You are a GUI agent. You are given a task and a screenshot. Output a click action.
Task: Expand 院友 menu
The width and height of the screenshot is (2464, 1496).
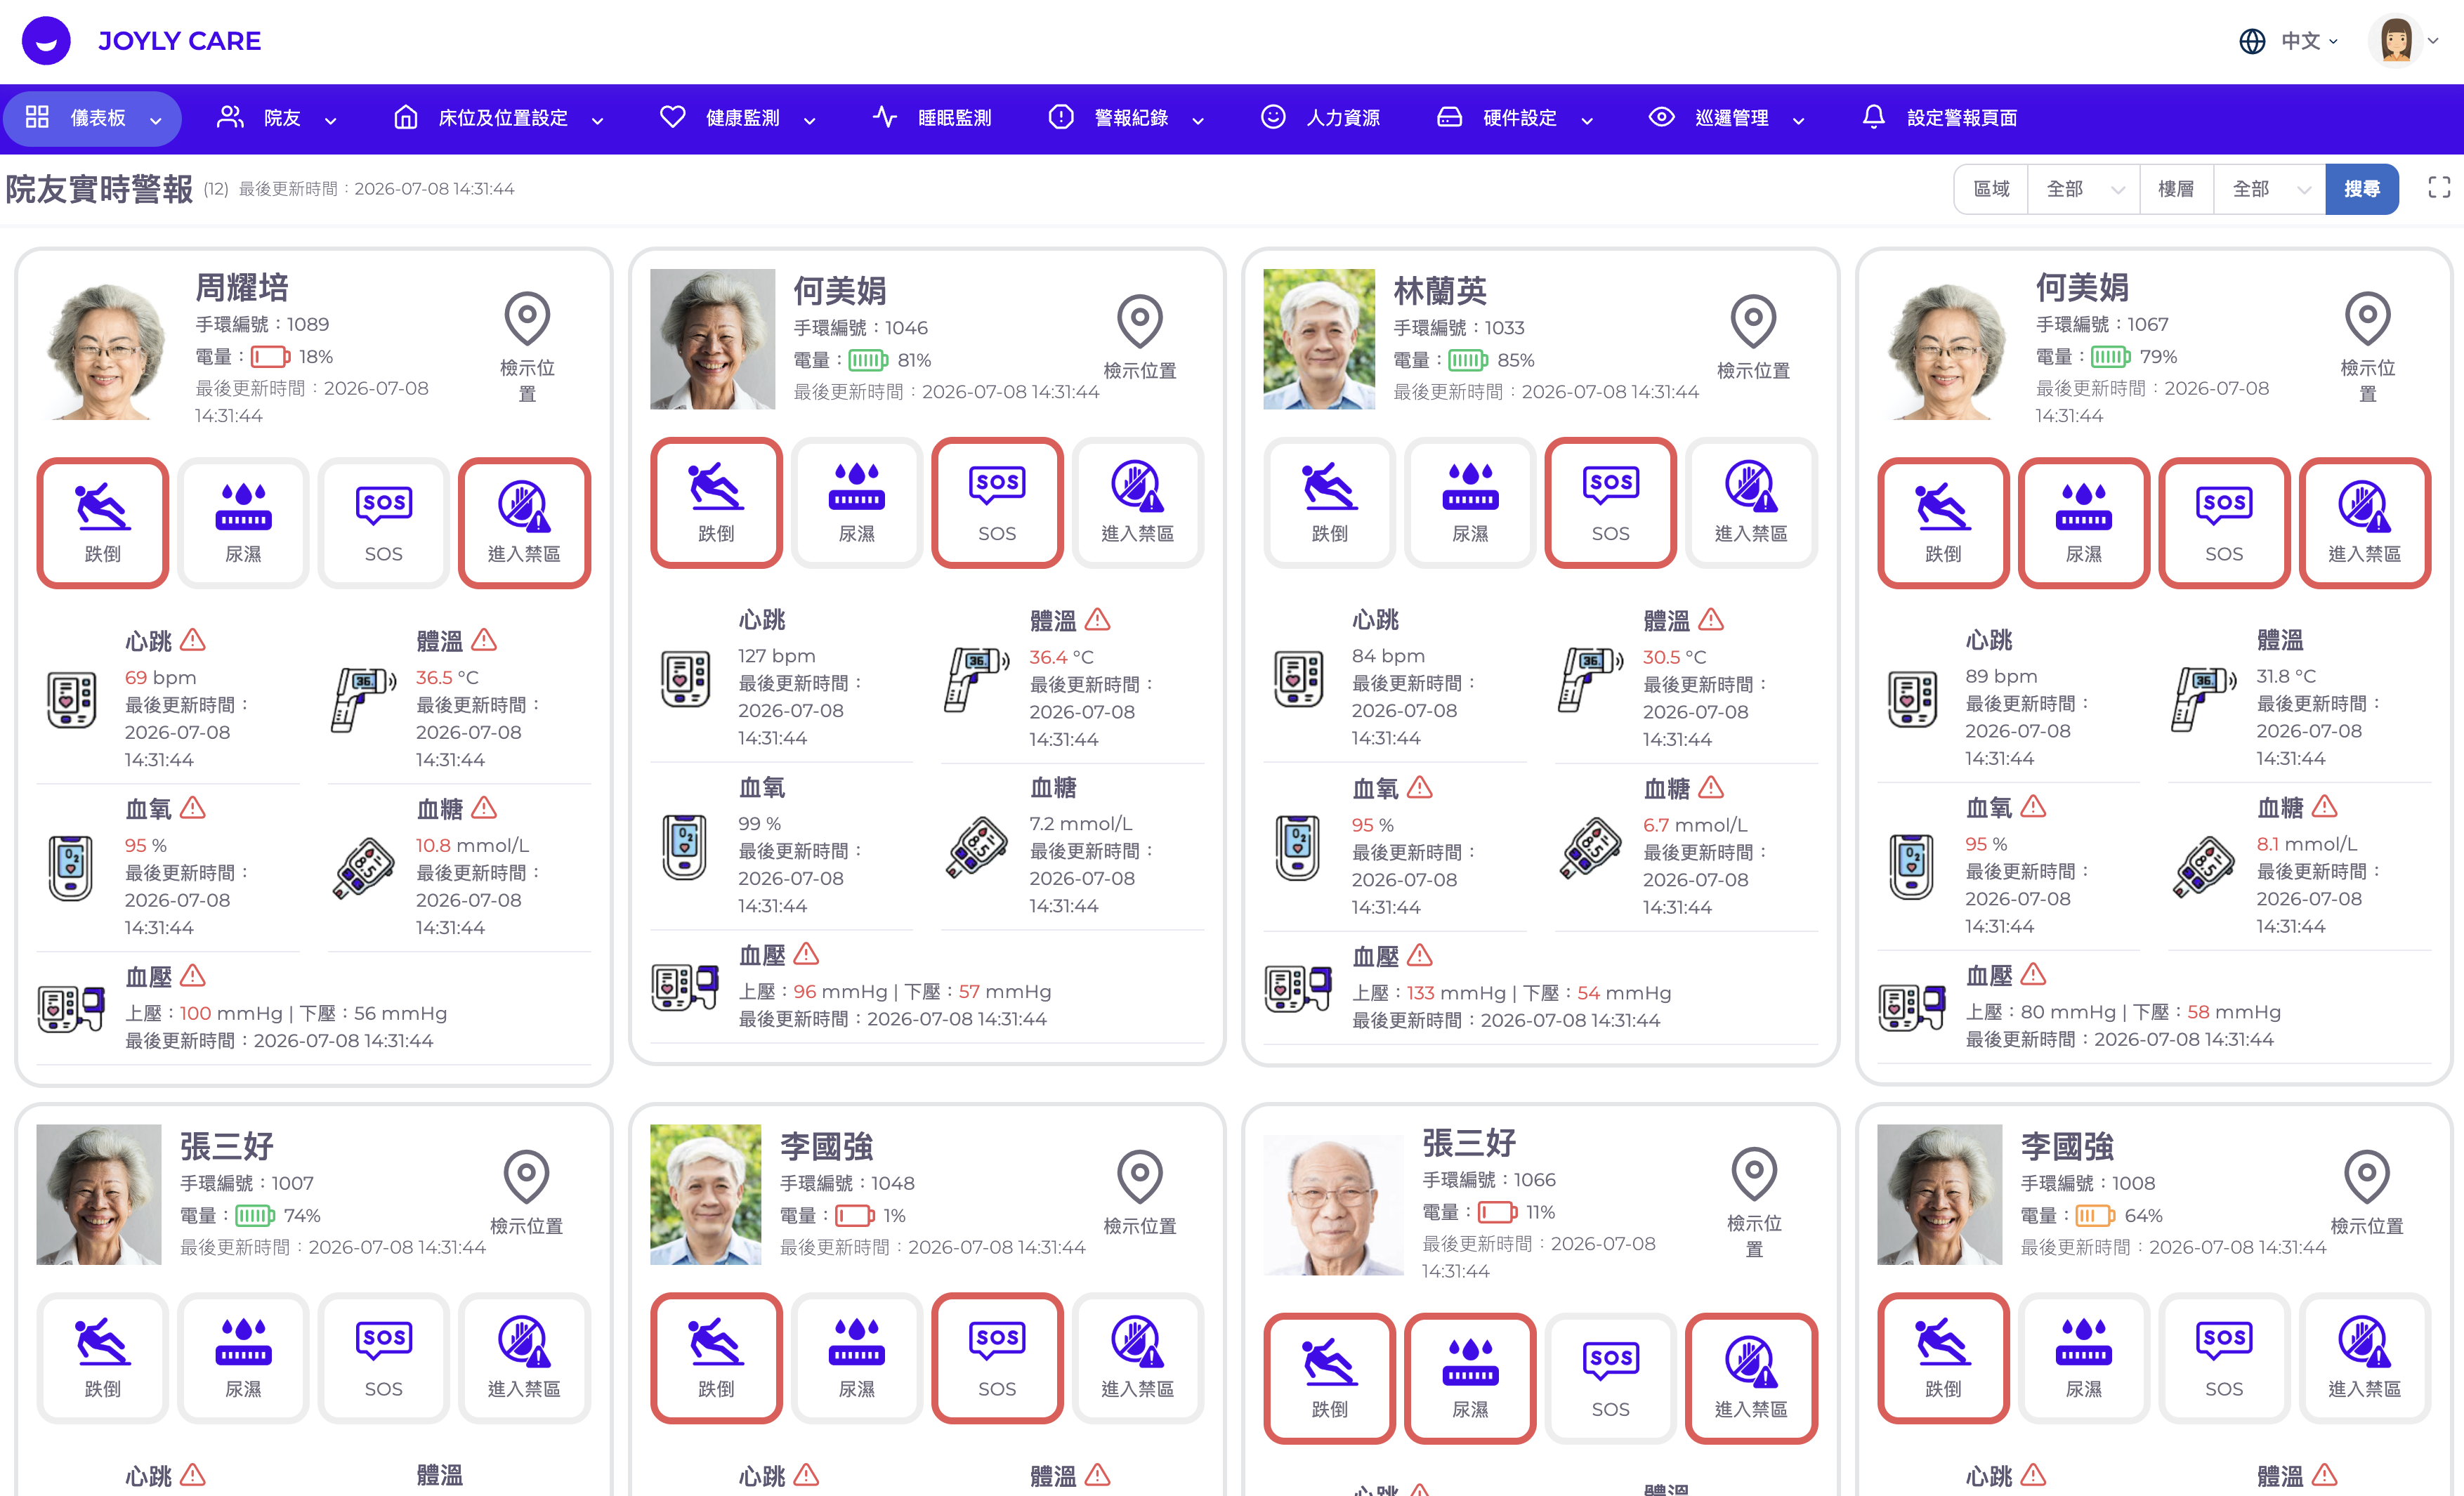coord(277,118)
